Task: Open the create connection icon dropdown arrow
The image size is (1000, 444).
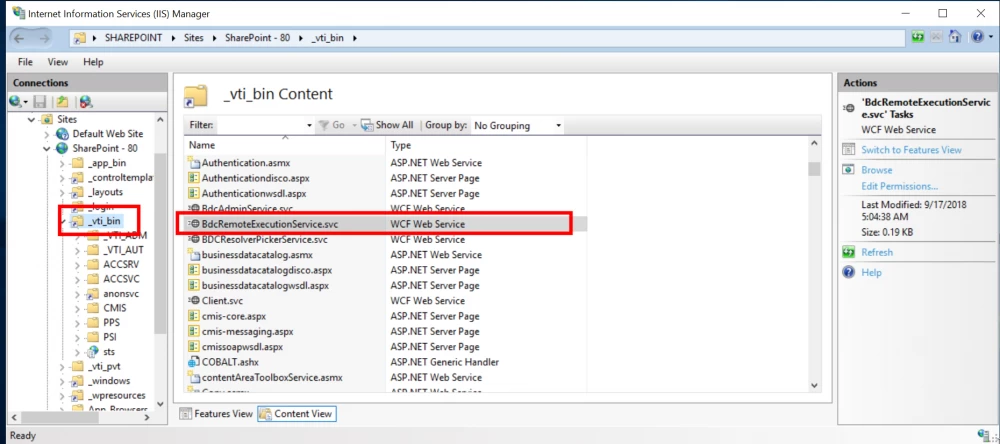Action: [x=26, y=102]
